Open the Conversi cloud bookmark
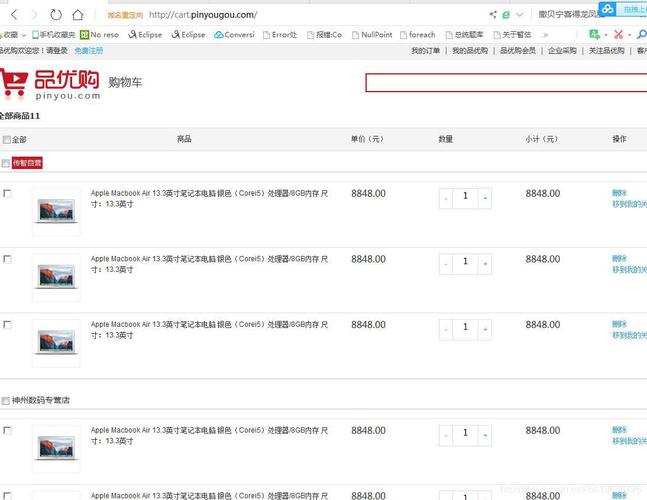Viewport: 647px width, 500px height. [x=234, y=35]
